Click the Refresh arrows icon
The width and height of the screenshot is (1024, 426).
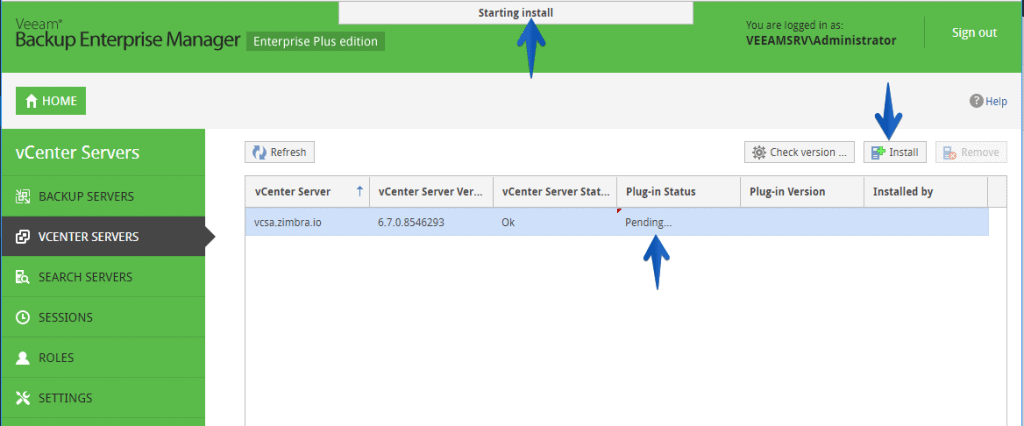(260, 152)
